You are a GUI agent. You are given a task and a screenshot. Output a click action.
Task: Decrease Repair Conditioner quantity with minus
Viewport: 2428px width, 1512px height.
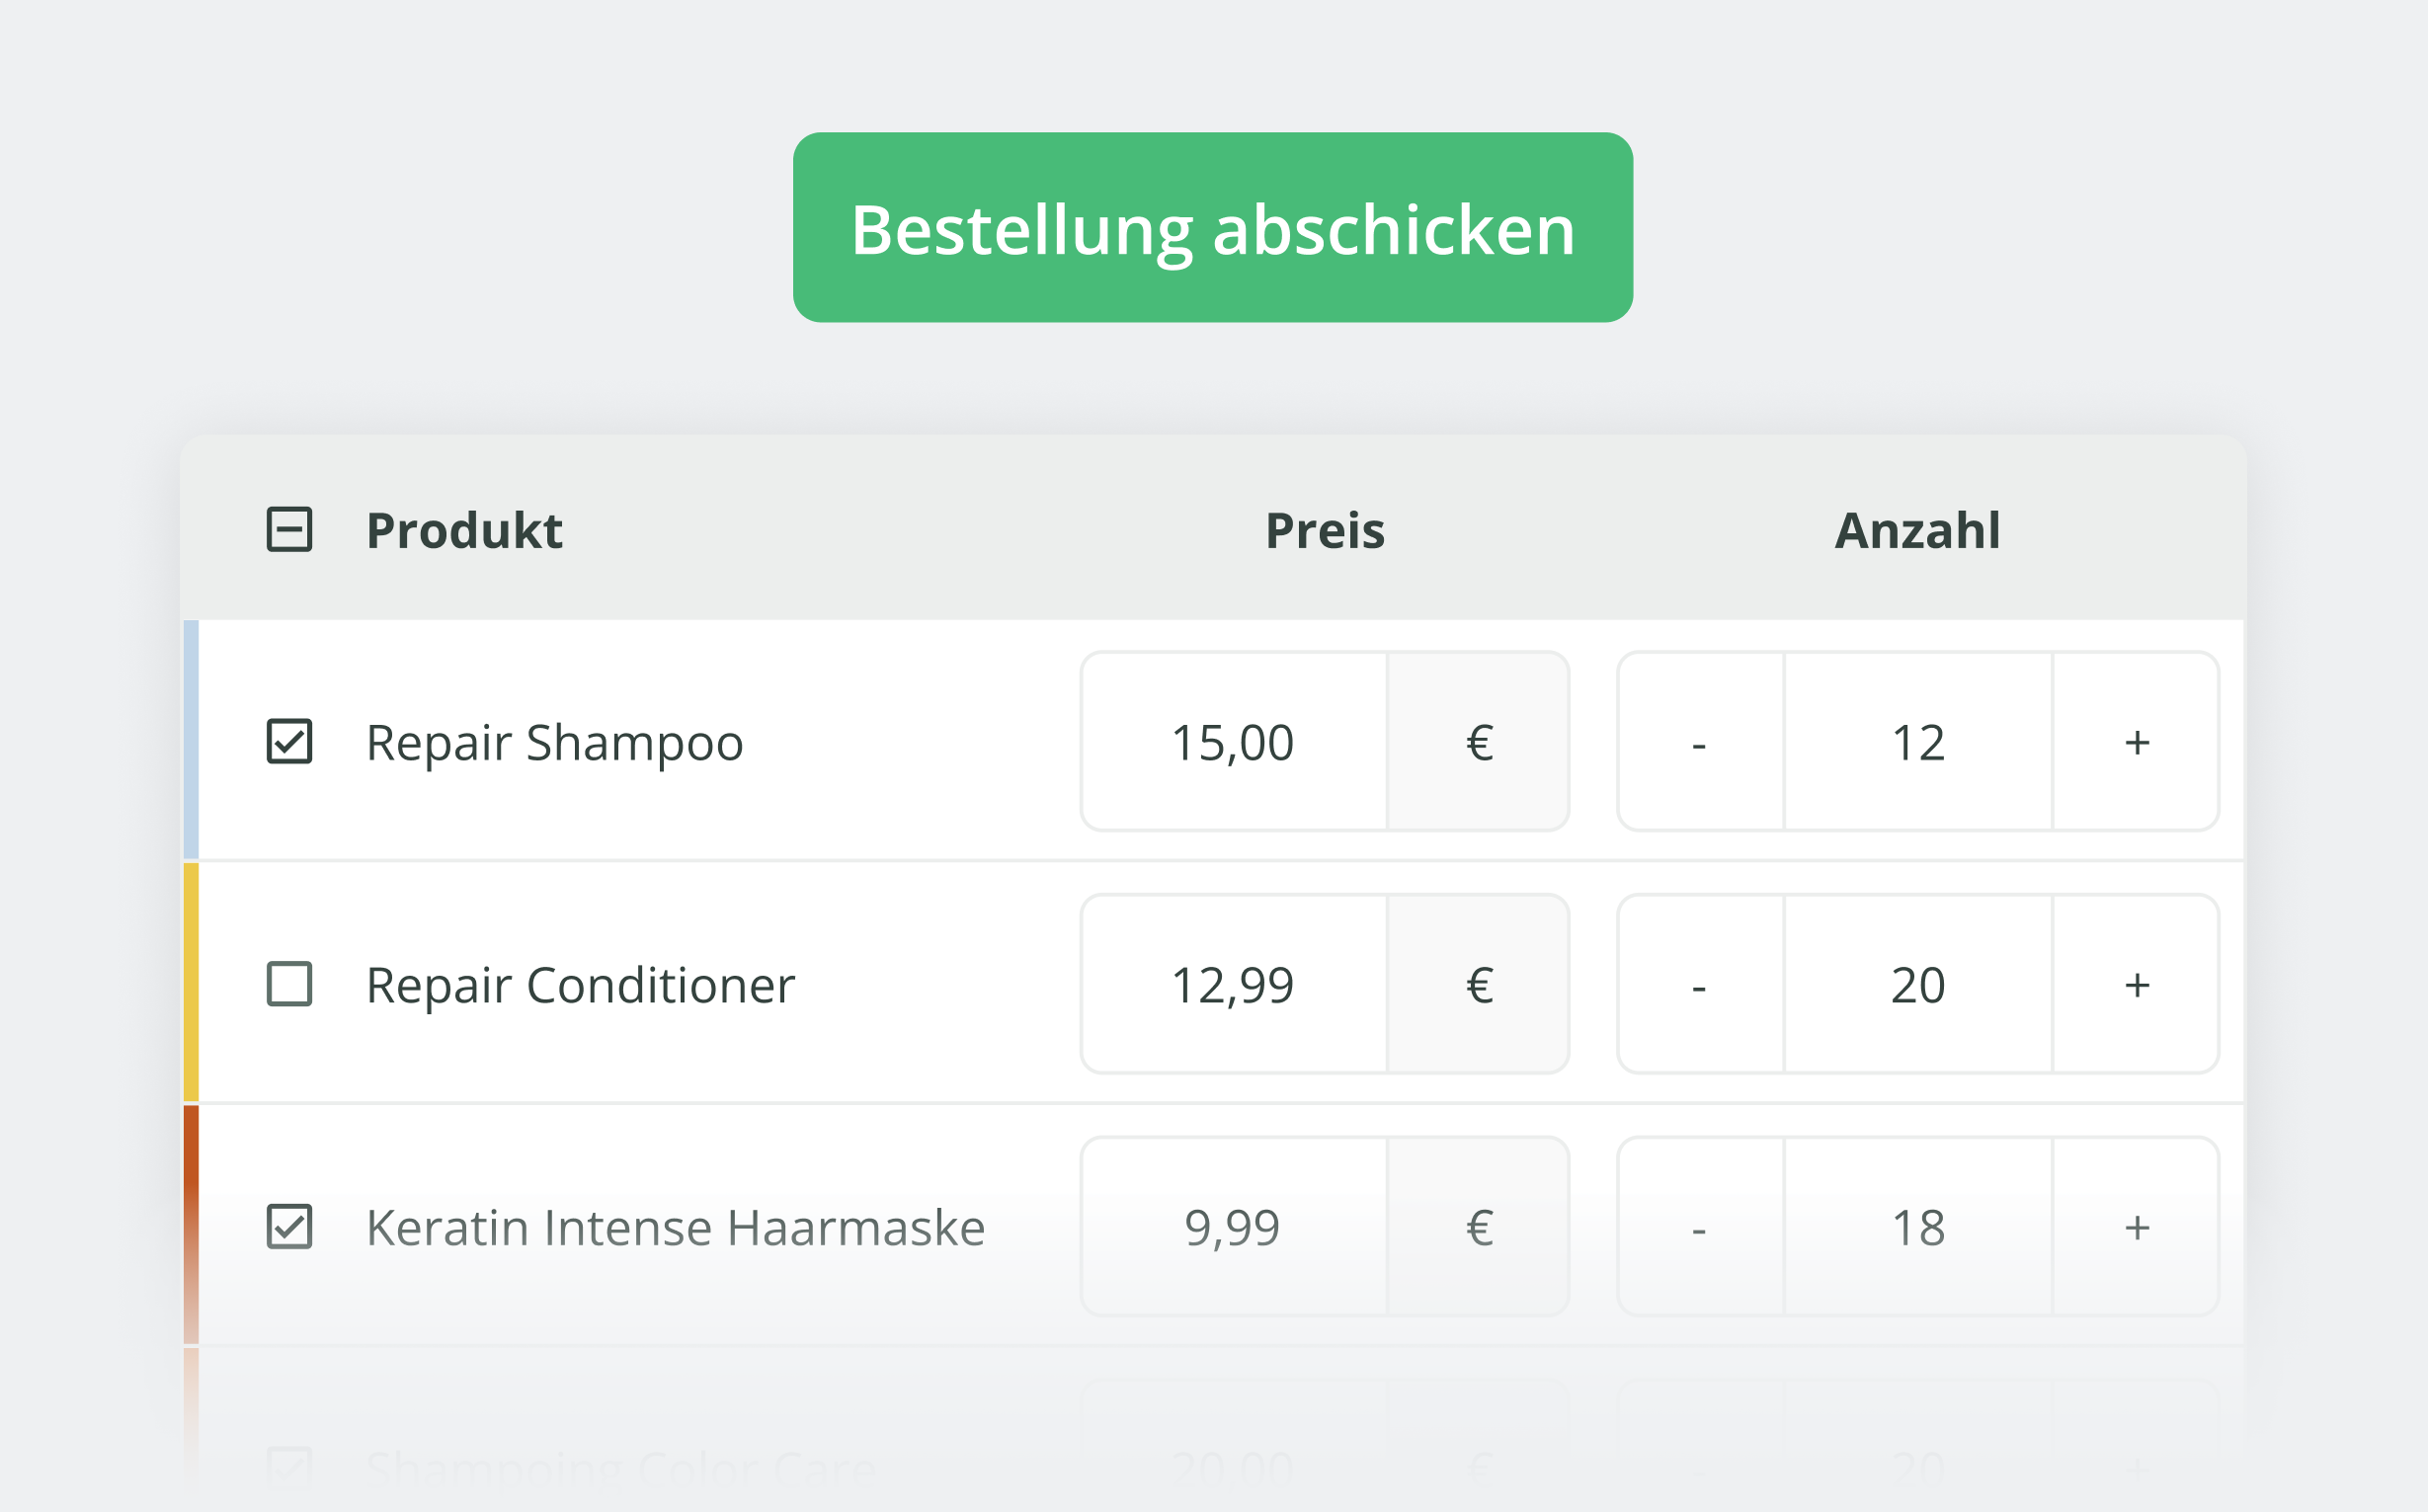point(1699,985)
